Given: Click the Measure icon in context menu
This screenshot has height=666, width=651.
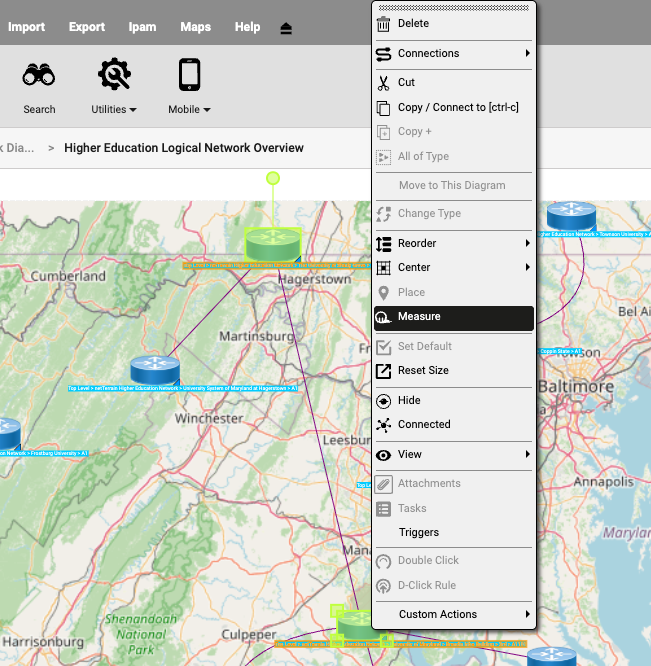Looking at the screenshot, I should pyautogui.click(x=383, y=318).
